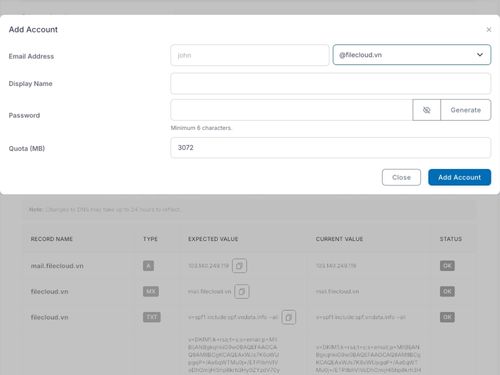
Task: Click the CURRENT VALUE column header
Action: tap(339, 239)
